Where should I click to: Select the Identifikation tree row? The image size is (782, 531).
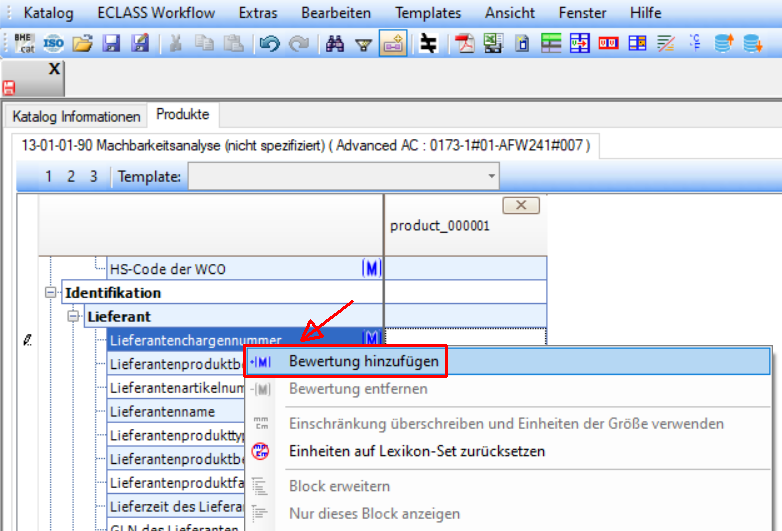coord(222,293)
